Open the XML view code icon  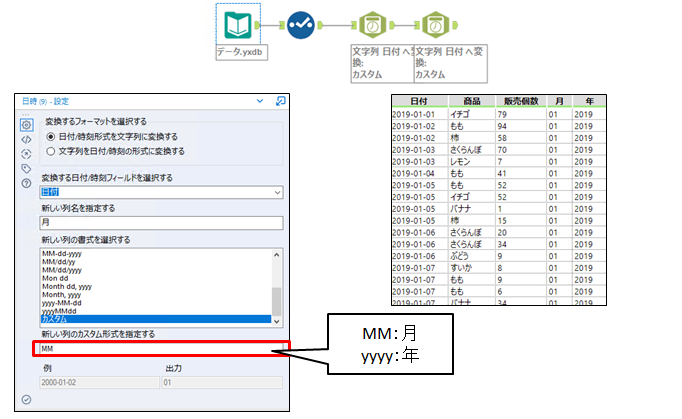pos(26,138)
